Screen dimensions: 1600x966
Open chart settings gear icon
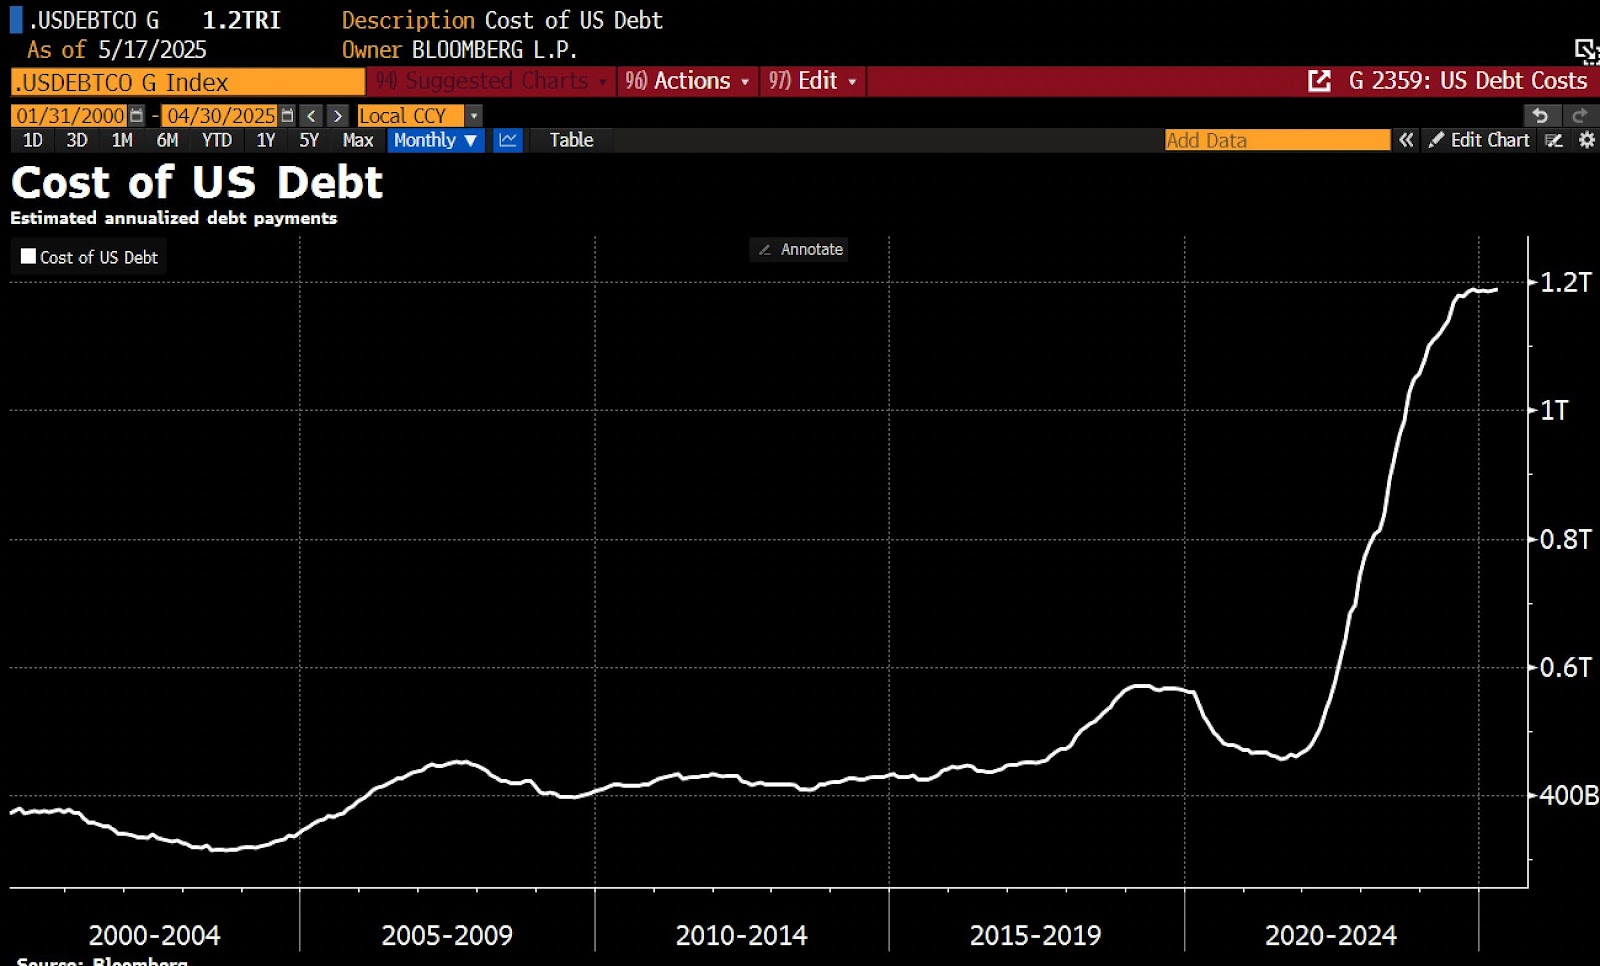click(1586, 140)
